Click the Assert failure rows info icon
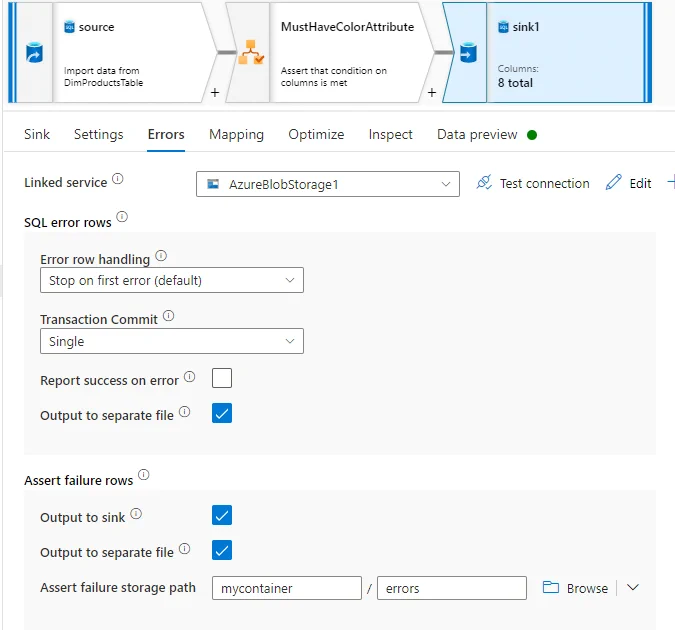The image size is (675, 630). coord(144,475)
